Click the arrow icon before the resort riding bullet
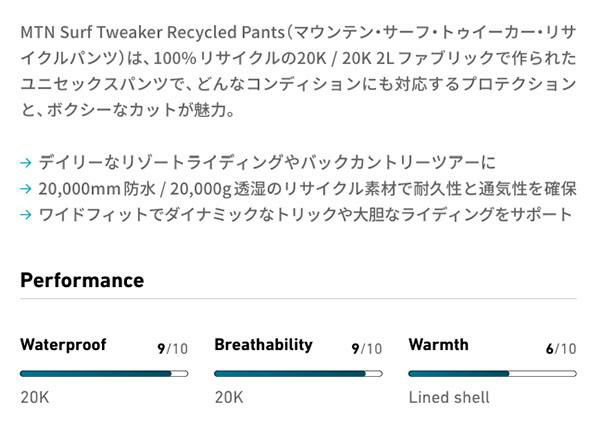 [27, 162]
